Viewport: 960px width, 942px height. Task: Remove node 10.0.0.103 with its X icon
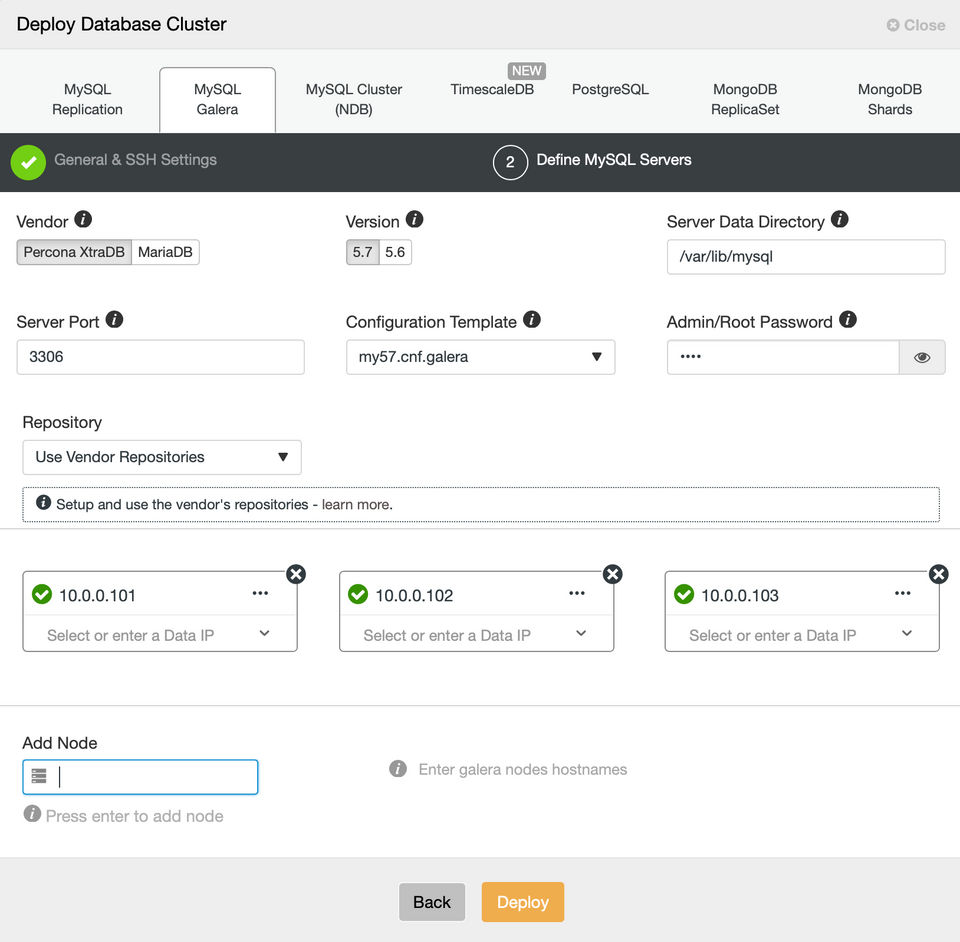point(938,574)
